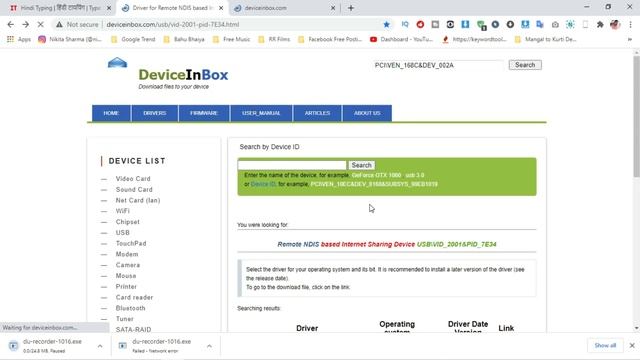Open the ARTICLES menu item
The height and width of the screenshot is (360, 640).
(317, 113)
